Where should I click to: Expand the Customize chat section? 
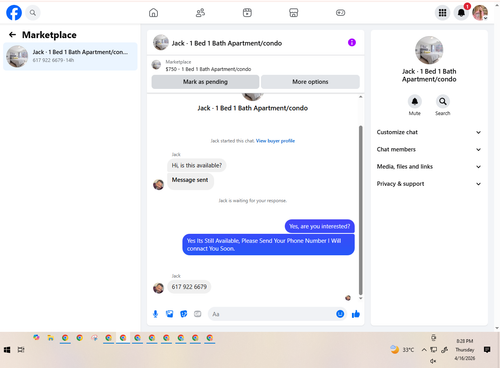tap(429, 132)
